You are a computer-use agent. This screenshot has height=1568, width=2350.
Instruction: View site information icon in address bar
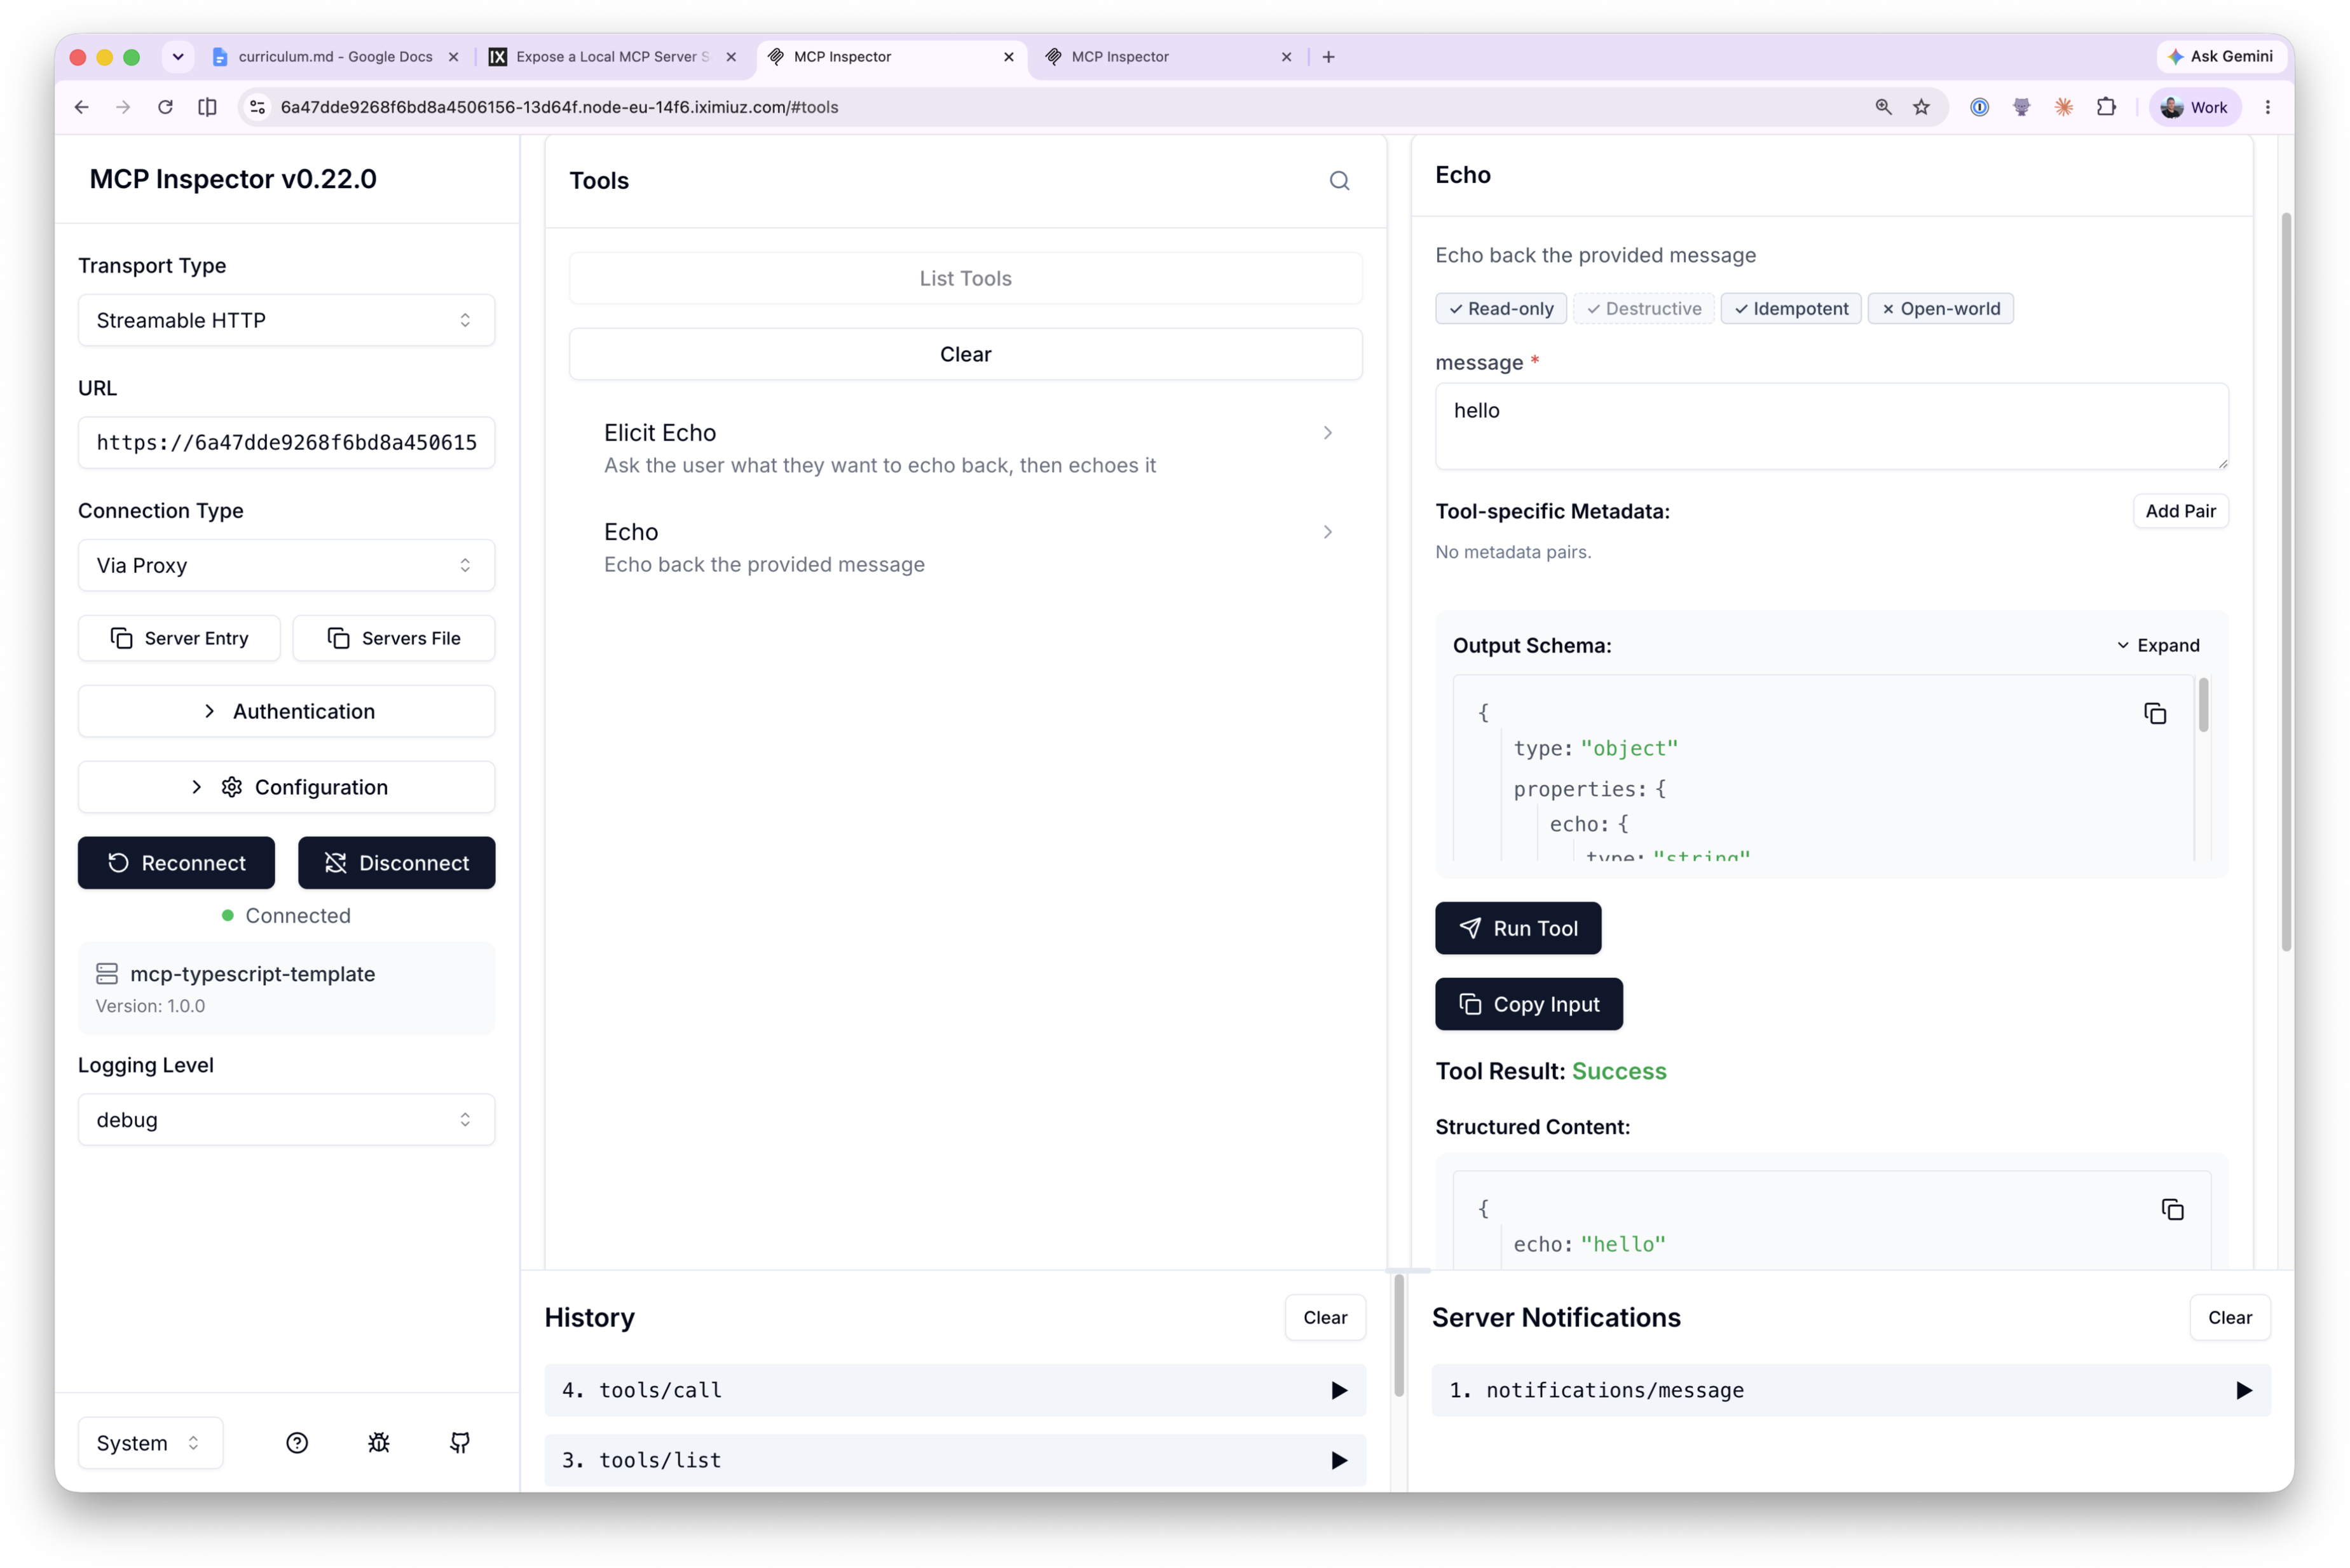click(258, 107)
